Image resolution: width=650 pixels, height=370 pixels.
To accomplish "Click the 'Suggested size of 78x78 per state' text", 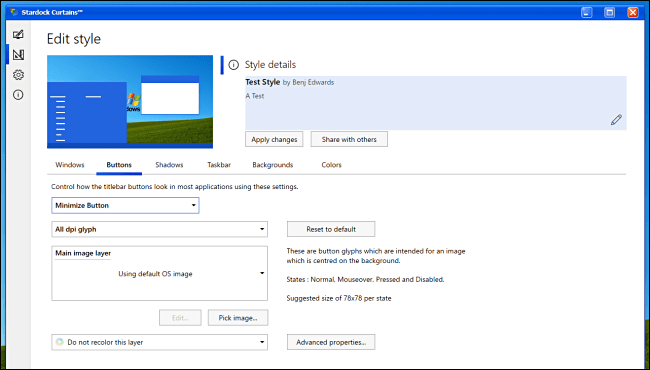I will point(339,298).
